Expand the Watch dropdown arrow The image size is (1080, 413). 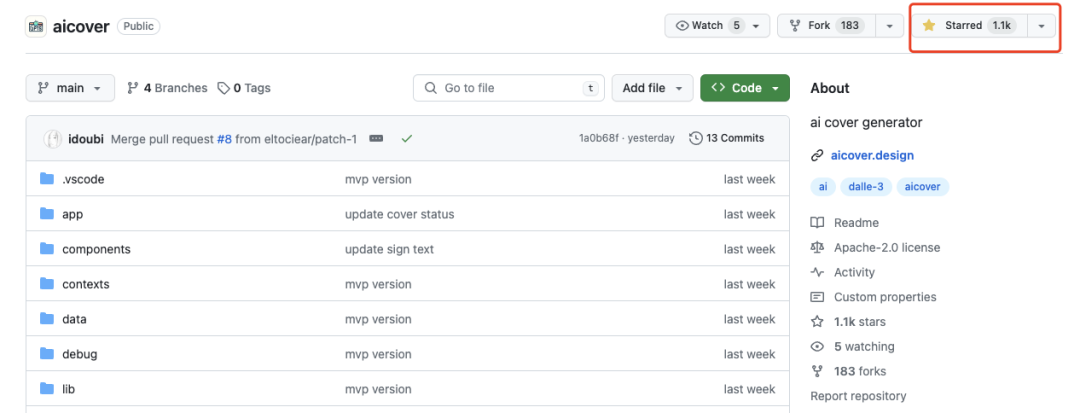pyautogui.click(x=756, y=25)
